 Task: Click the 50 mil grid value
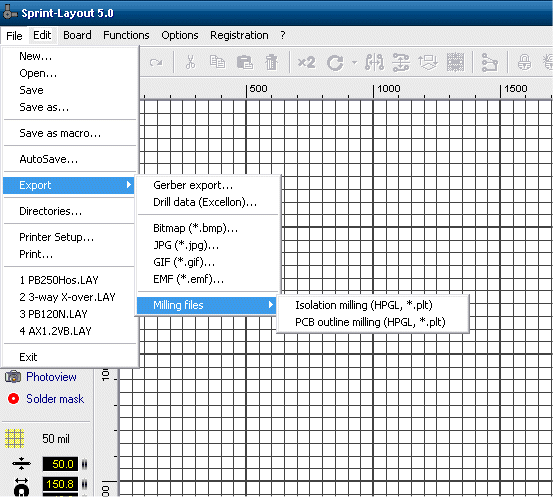[x=56, y=439]
